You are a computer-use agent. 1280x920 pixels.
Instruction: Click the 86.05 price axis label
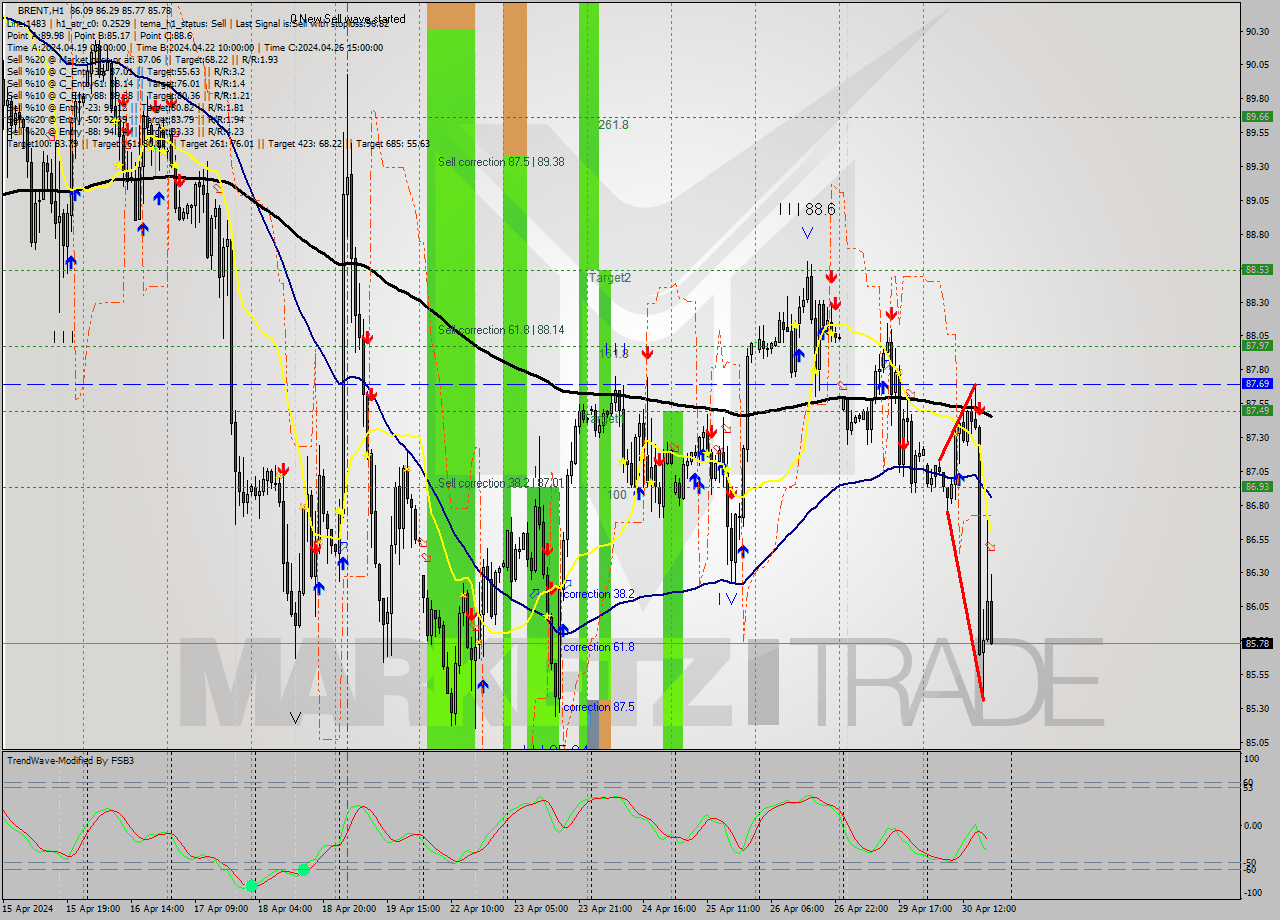click(x=1258, y=608)
